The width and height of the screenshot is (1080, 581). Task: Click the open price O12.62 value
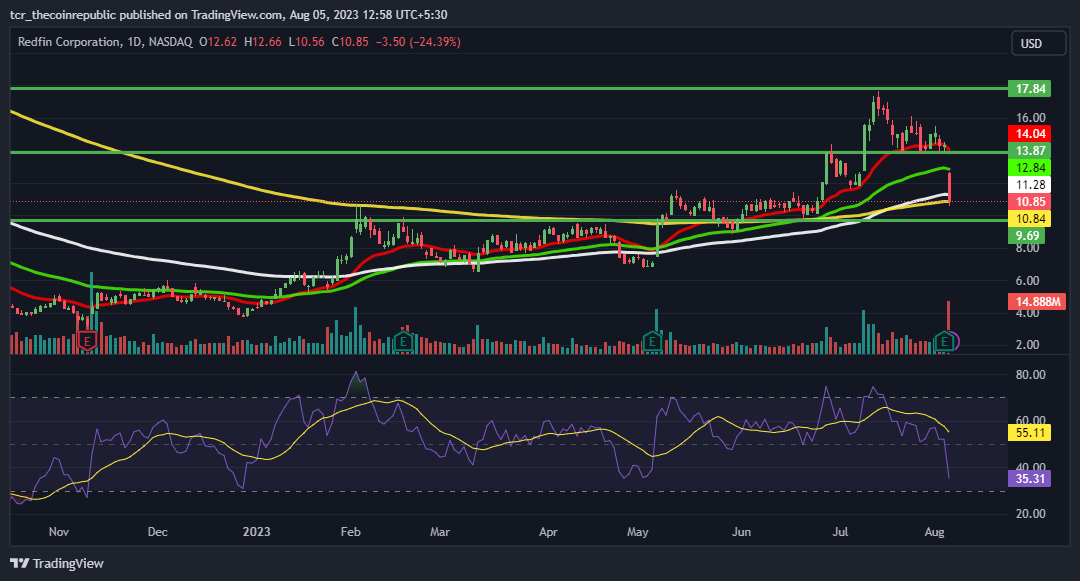(218, 42)
